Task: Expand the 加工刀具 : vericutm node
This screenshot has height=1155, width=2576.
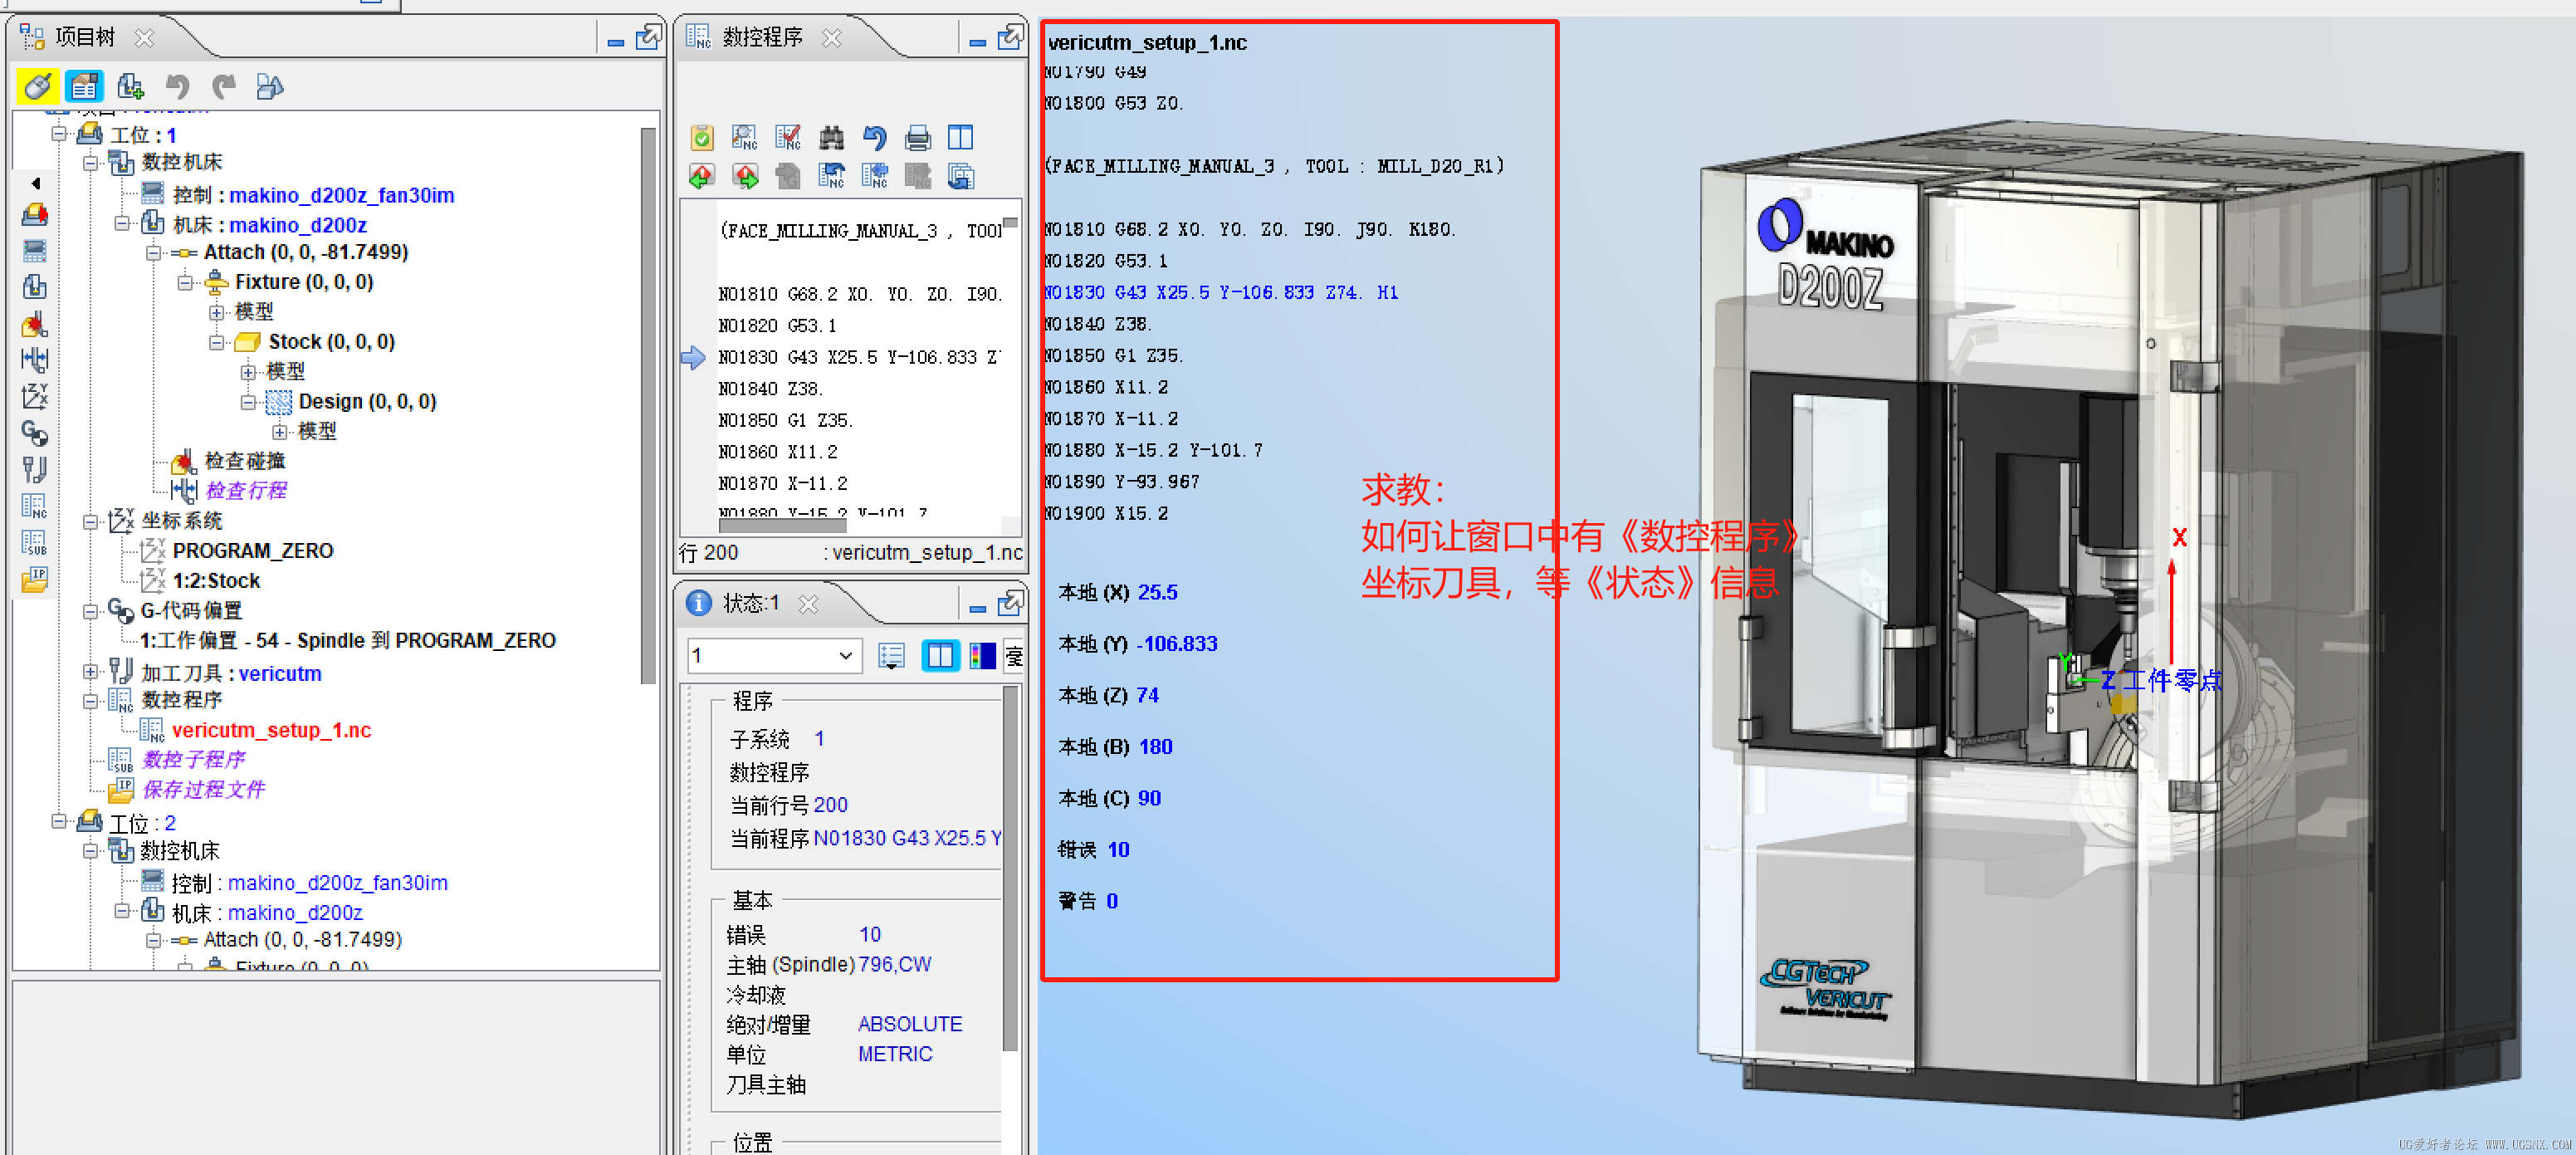Action: click(x=90, y=671)
